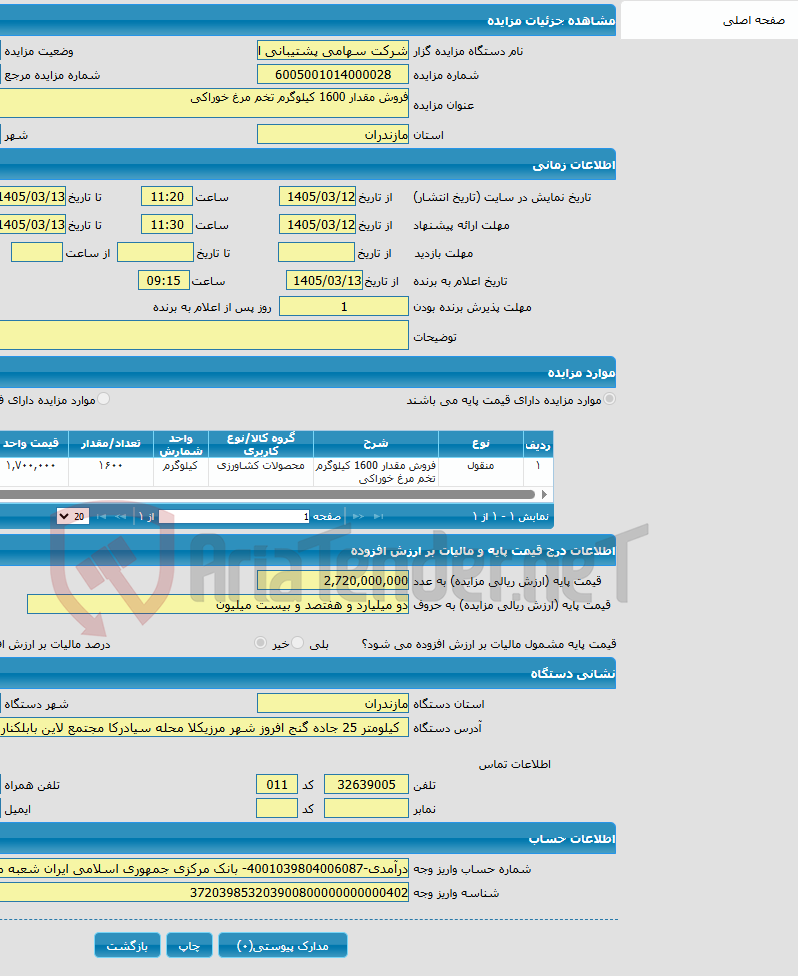
Task: Click the description cell فروش مقدار 1600 کیلوگرم
Action: [376, 472]
